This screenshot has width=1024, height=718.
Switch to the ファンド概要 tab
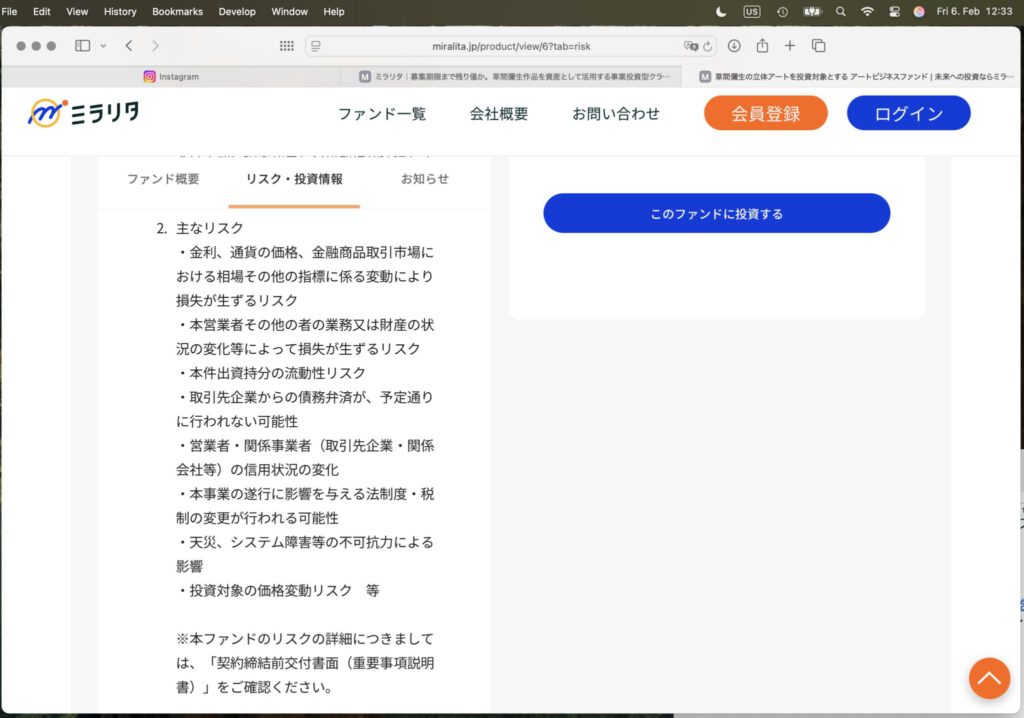coord(163,179)
